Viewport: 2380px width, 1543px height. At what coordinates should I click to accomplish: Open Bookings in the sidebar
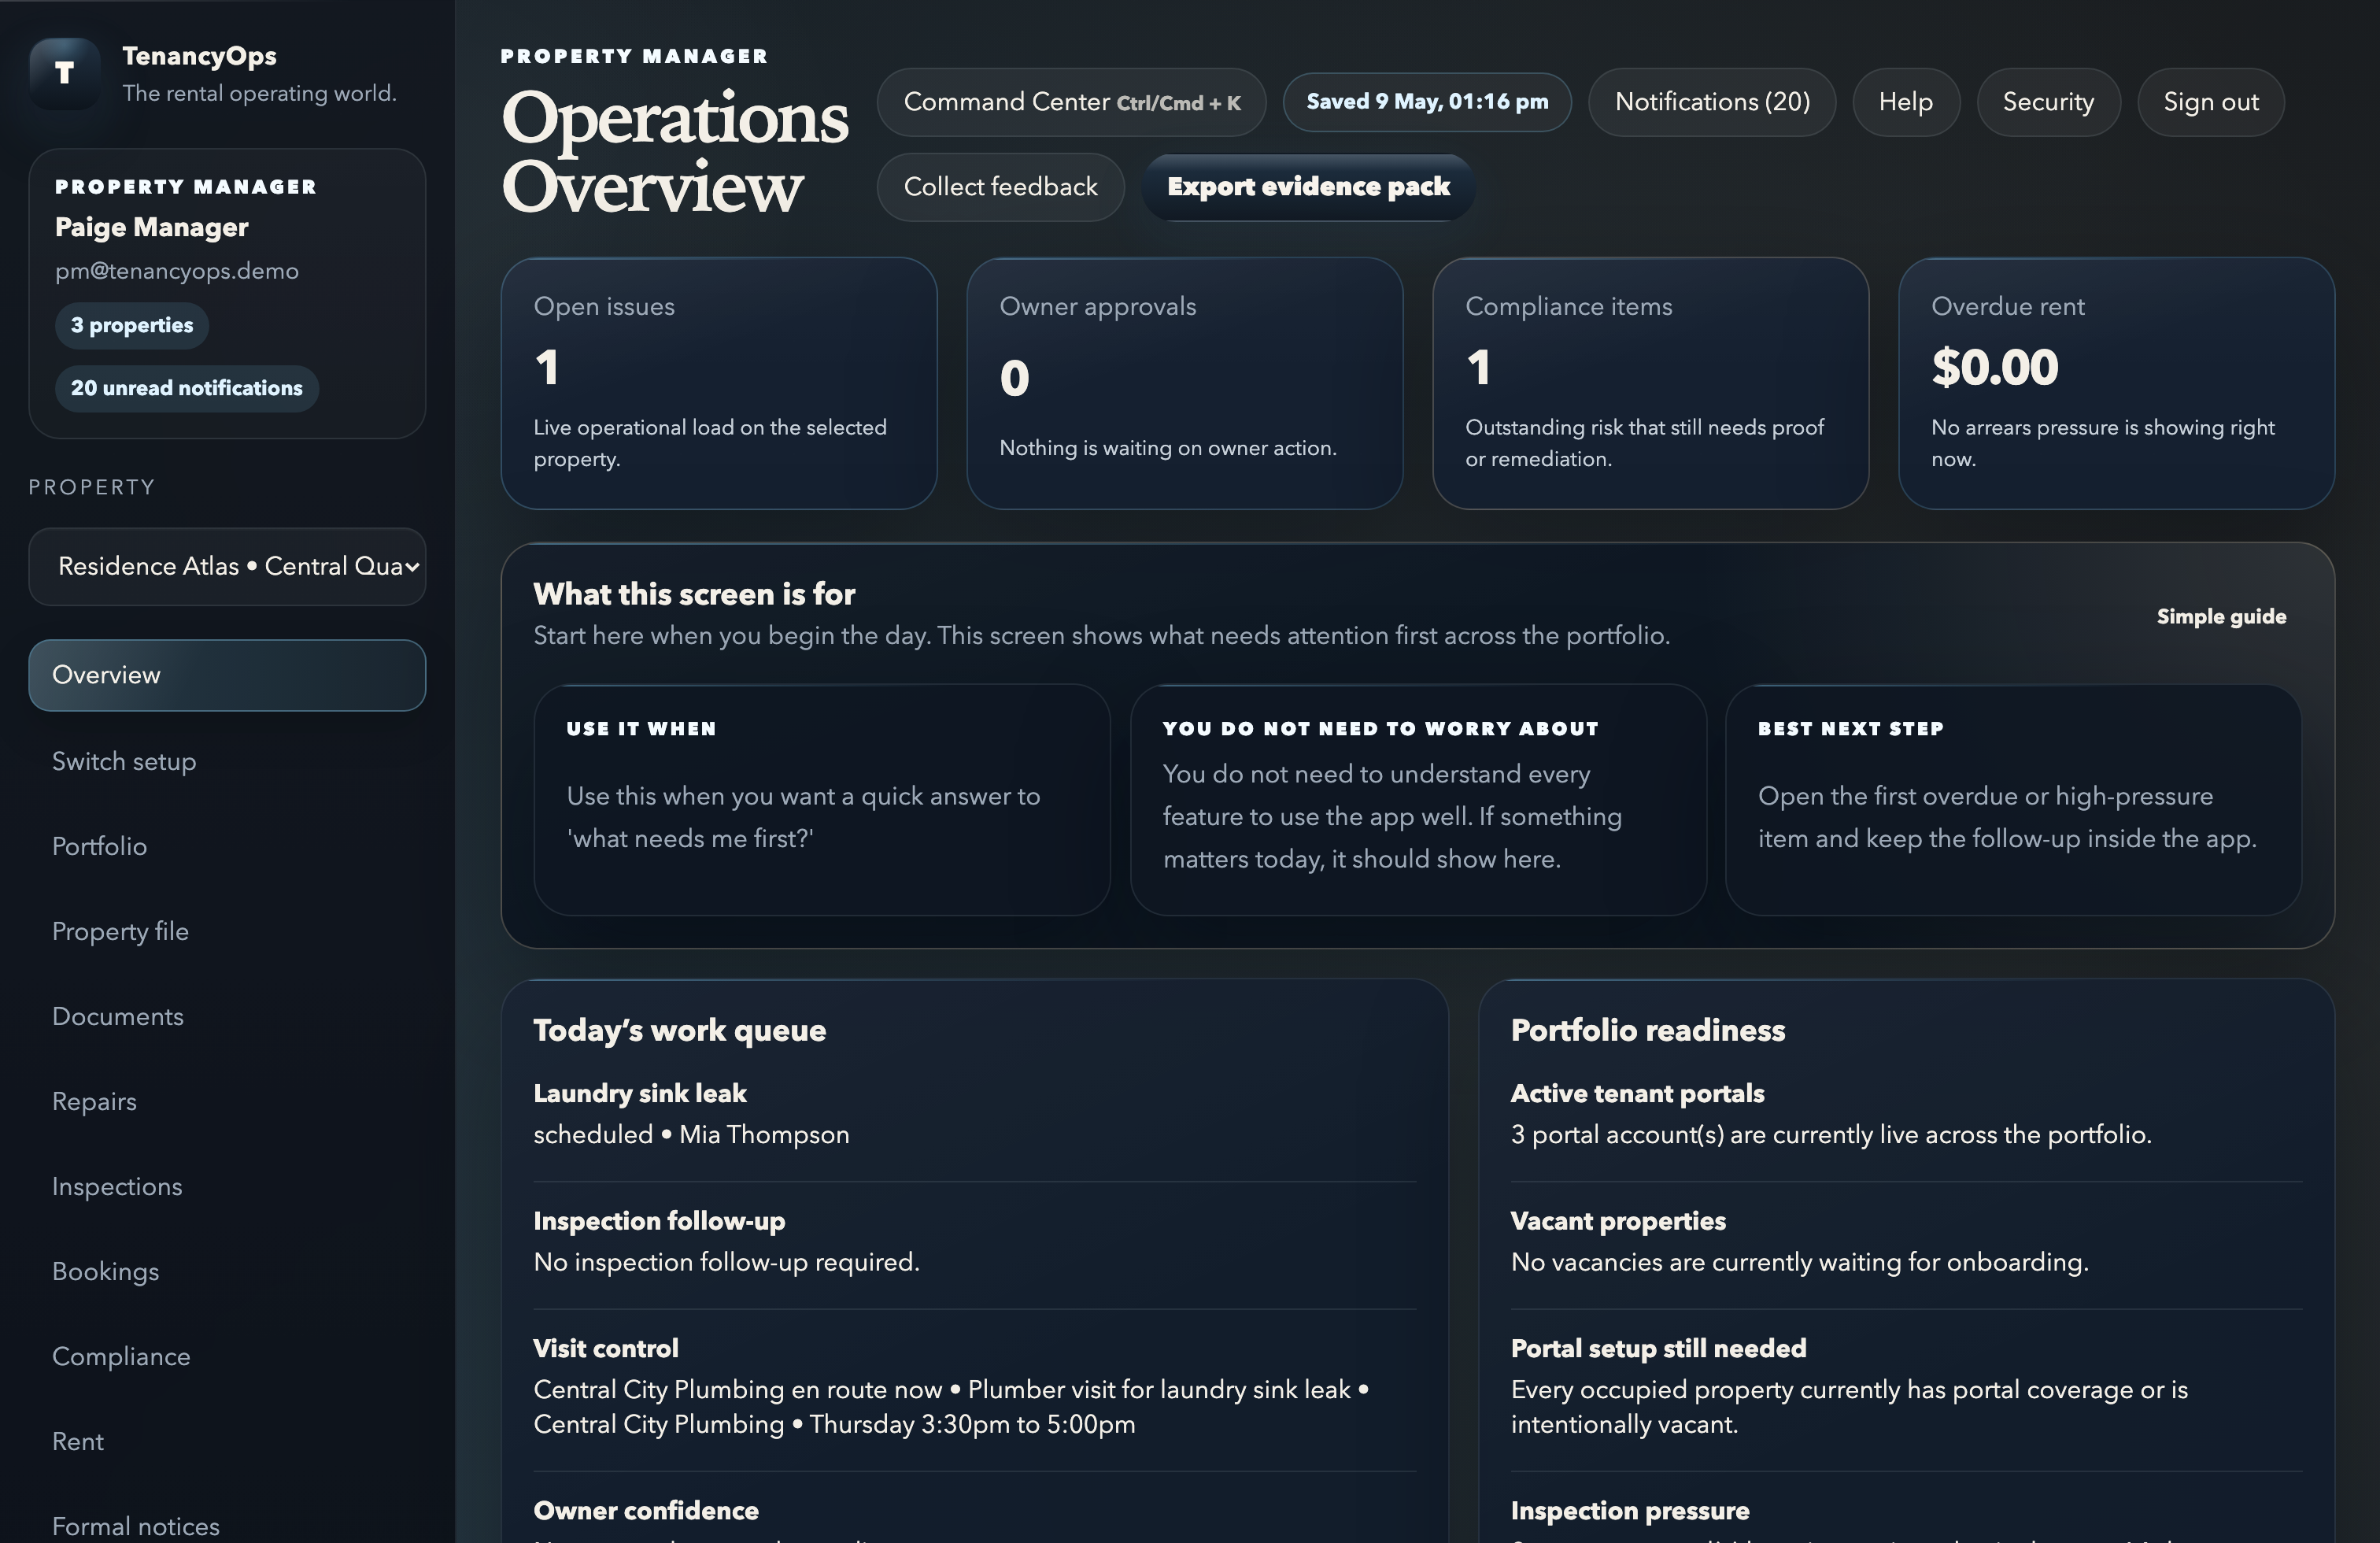227,1271
